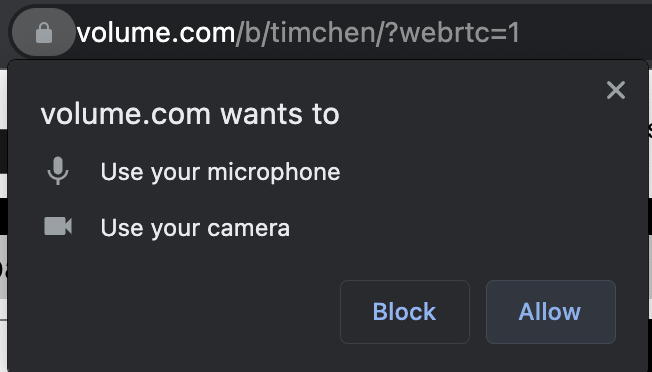The width and height of the screenshot is (652, 372).
Task: Click the "Use your camera" label
Action: tap(195, 228)
